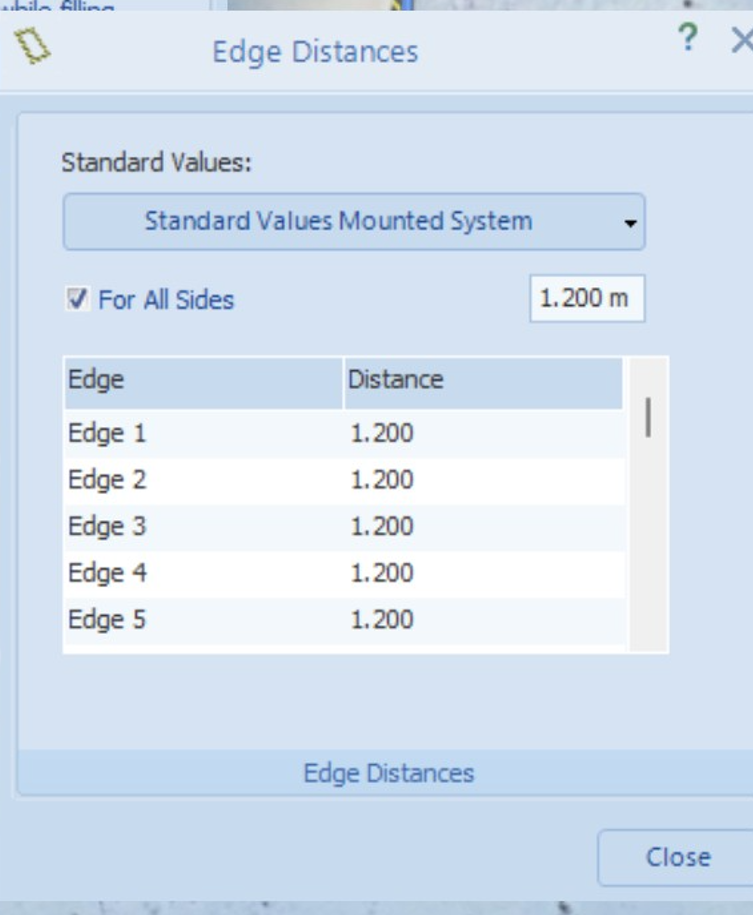753x915 pixels.
Task: Click the Edge Distances polygon icon in title bar
Action: point(35,46)
